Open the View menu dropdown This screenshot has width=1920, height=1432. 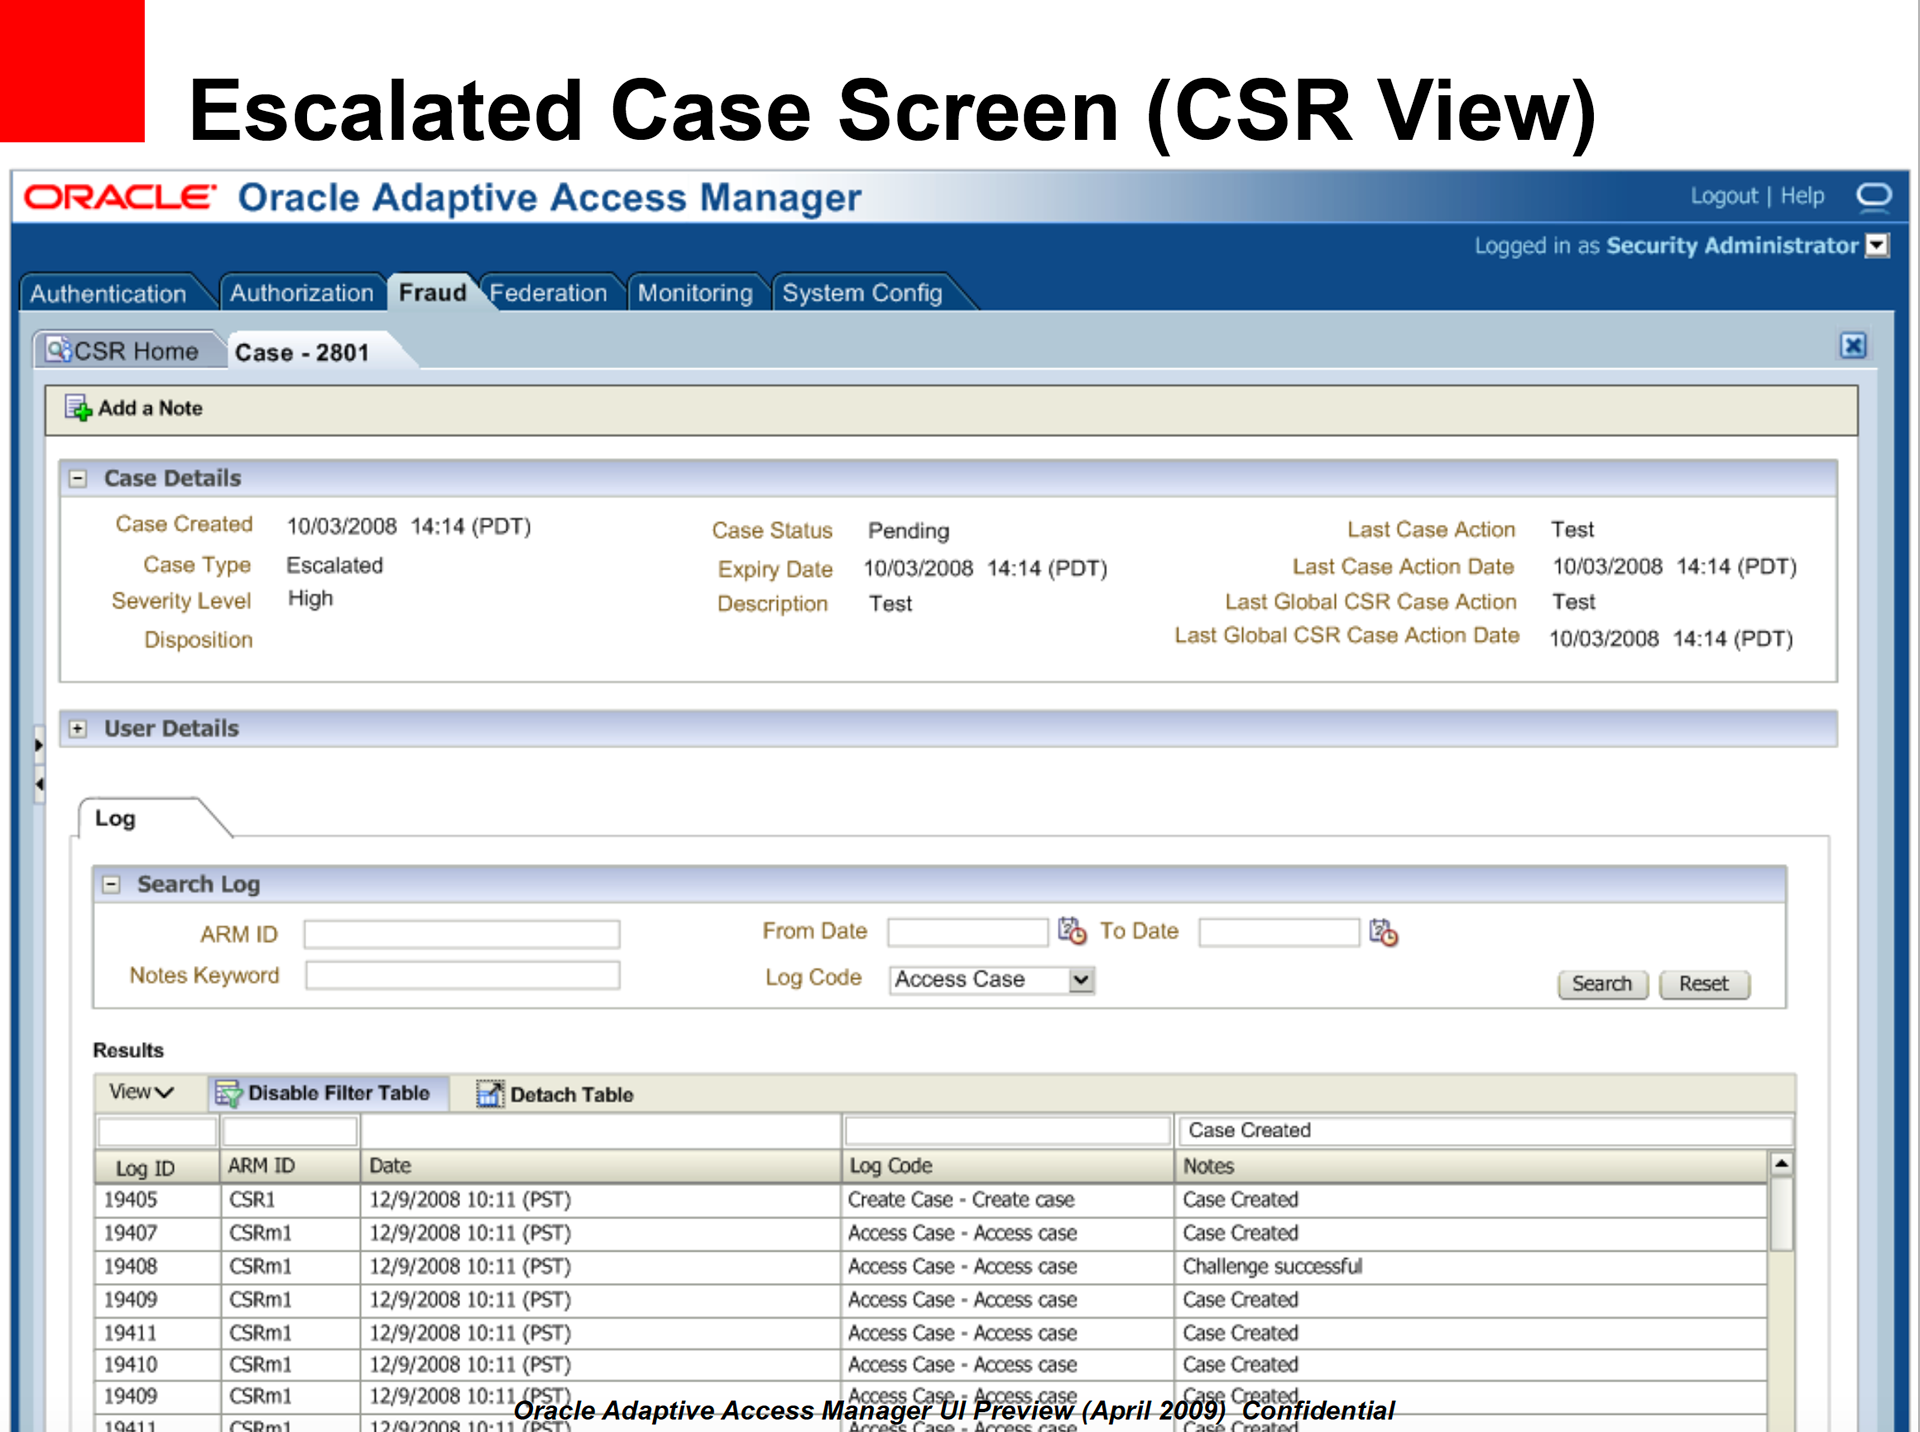click(141, 1092)
